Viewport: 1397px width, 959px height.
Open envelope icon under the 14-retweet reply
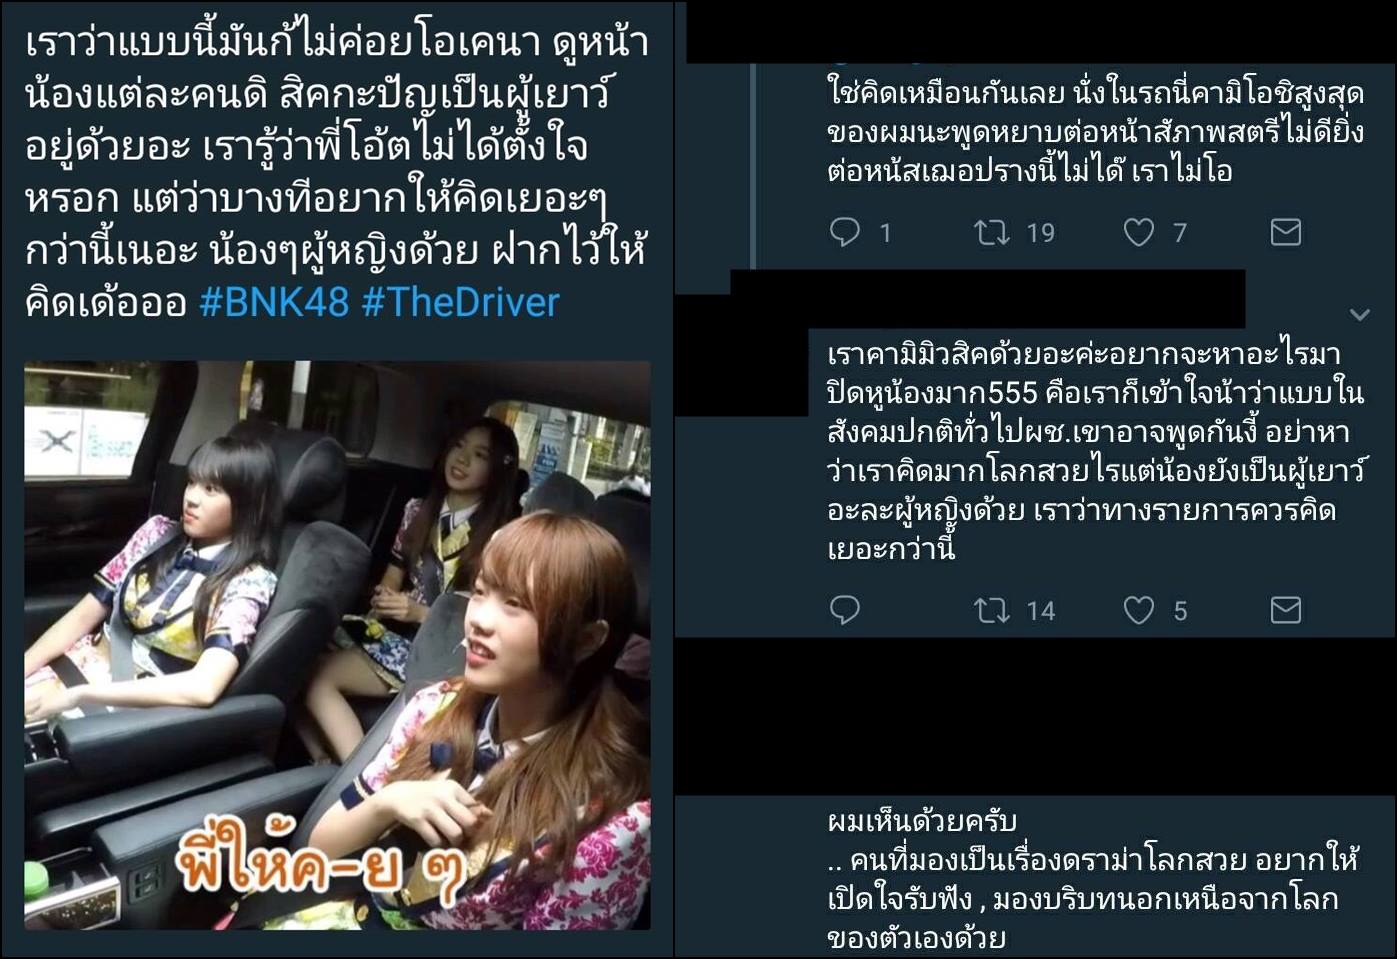pyautogui.click(x=1285, y=610)
